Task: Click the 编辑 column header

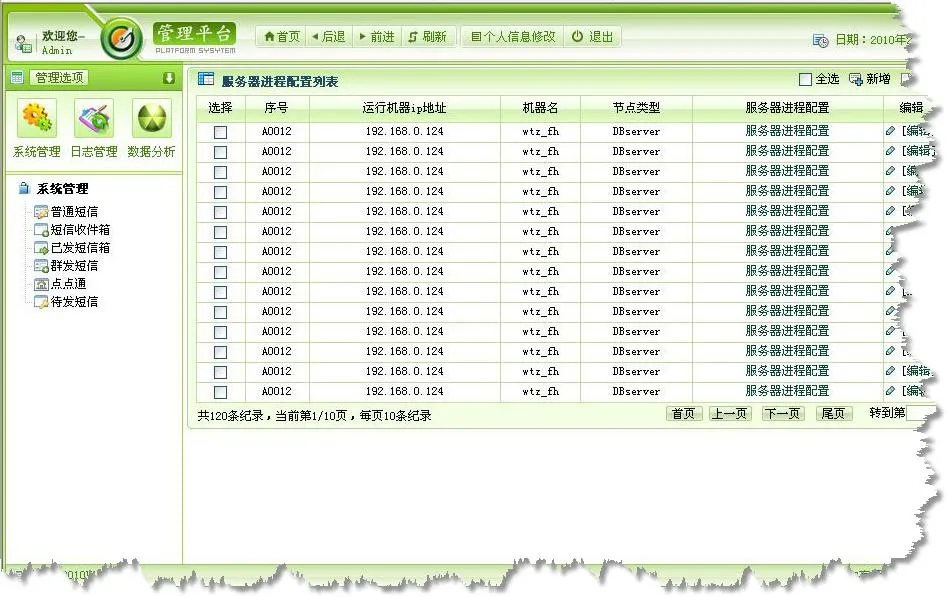Action: [x=911, y=108]
